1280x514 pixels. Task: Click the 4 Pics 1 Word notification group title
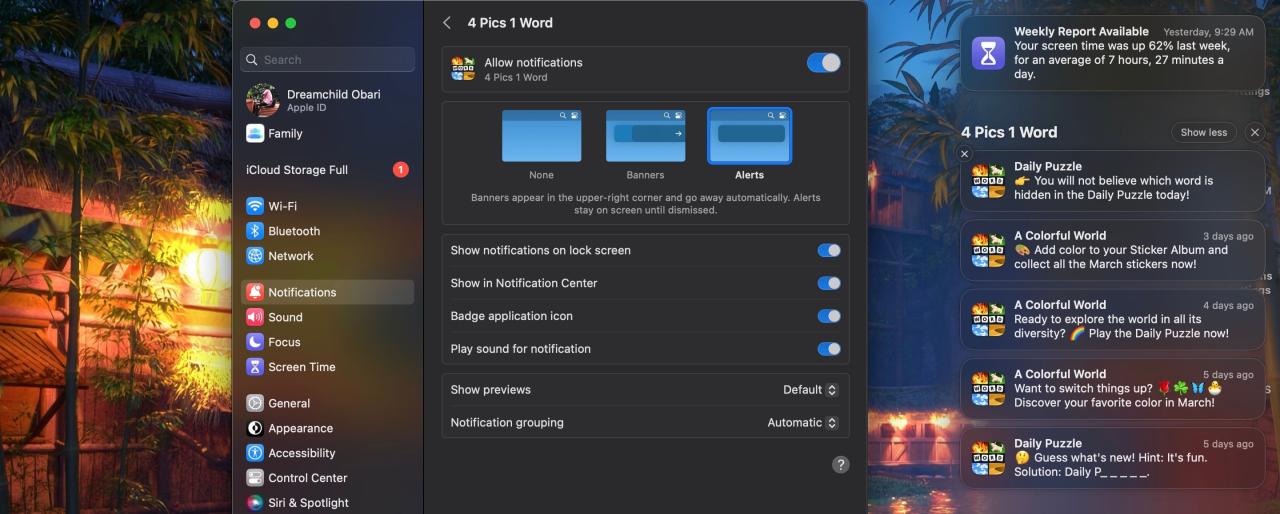(x=1009, y=132)
